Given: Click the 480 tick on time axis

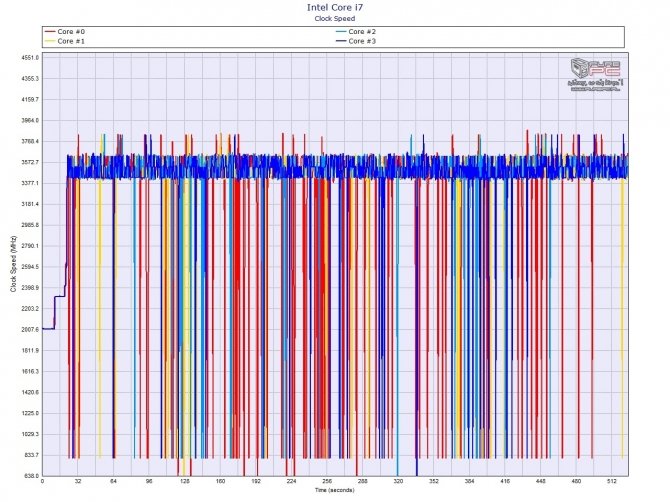Looking at the screenshot, I should tap(576, 481).
